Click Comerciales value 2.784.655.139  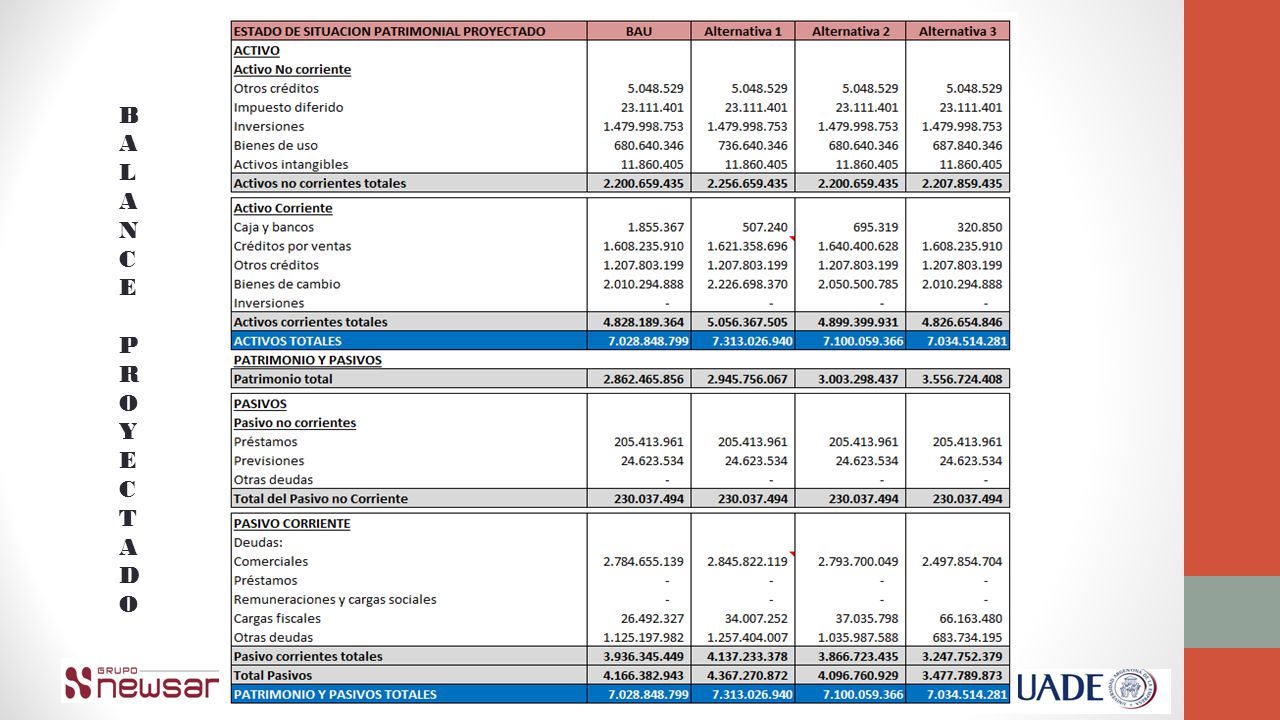(x=644, y=562)
